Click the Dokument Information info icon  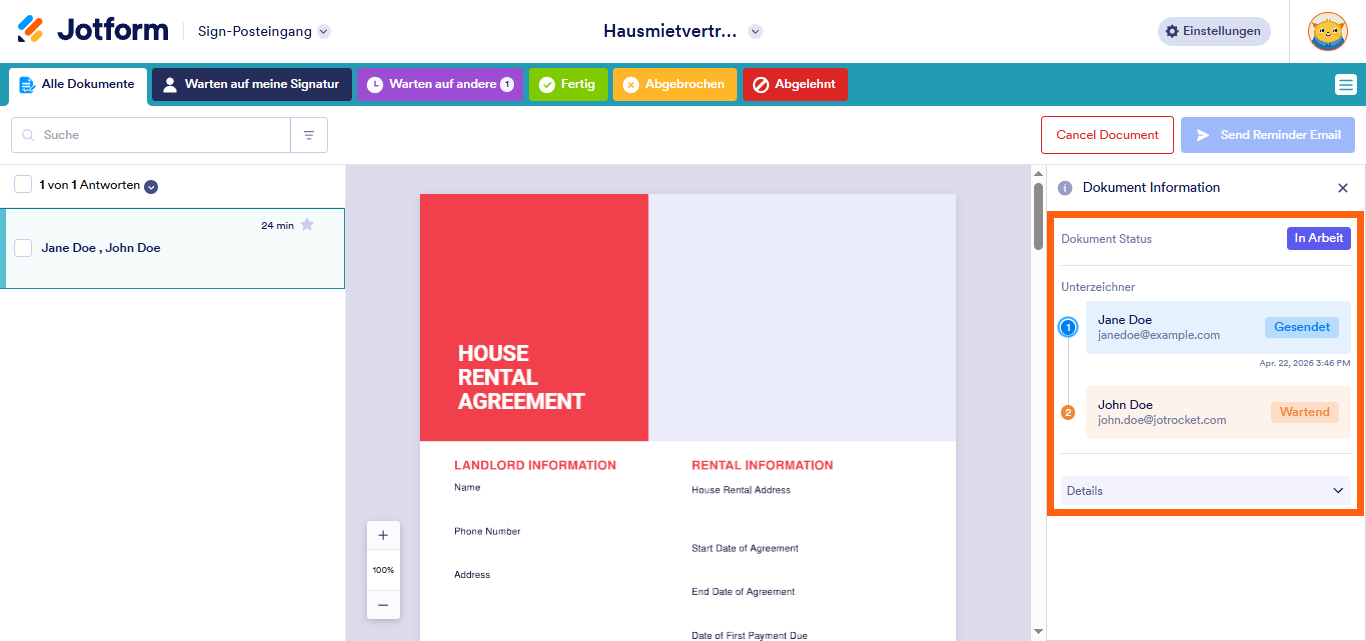coord(1065,188)
